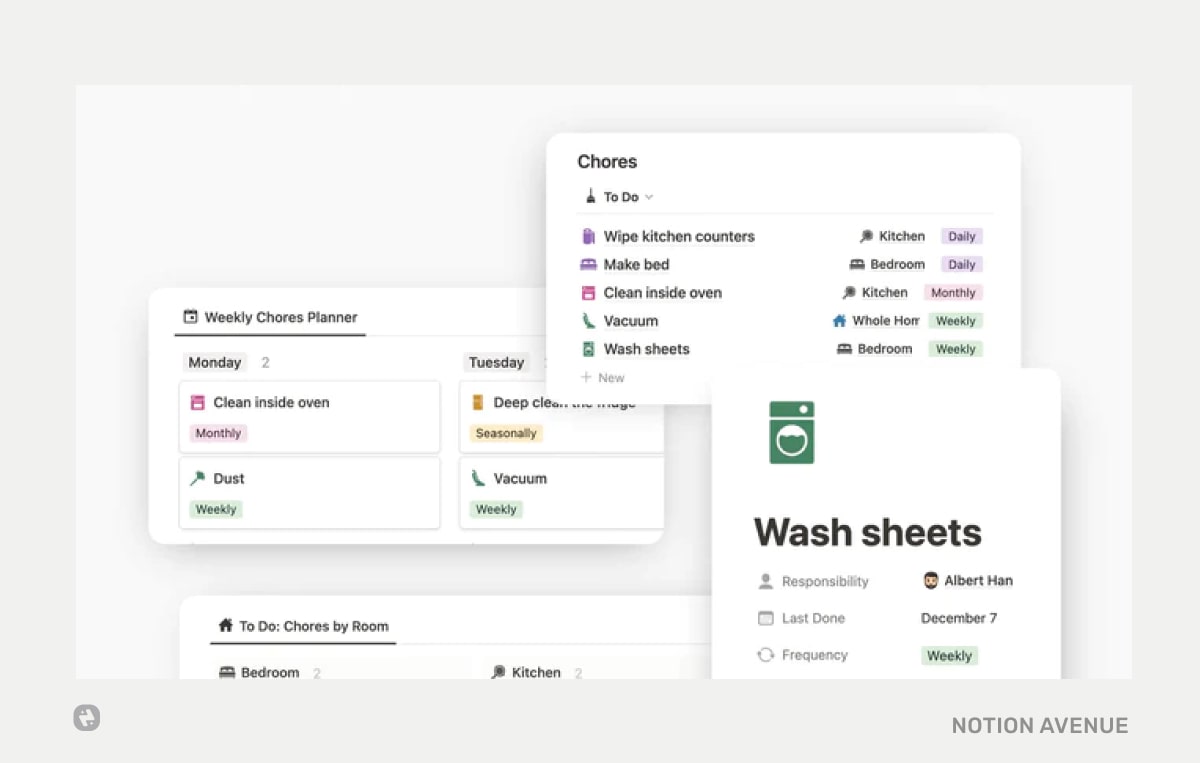Viewport: 1200px width, 763px height.
Task: Click the green Weekly frequency tag
Action: [x=948, y=655]
